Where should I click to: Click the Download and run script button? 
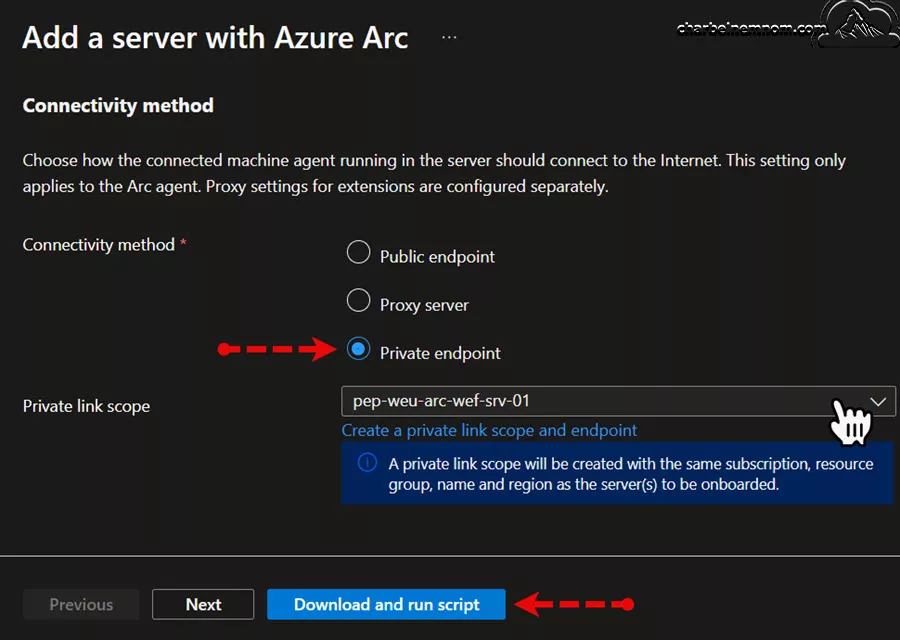(386, 604)
